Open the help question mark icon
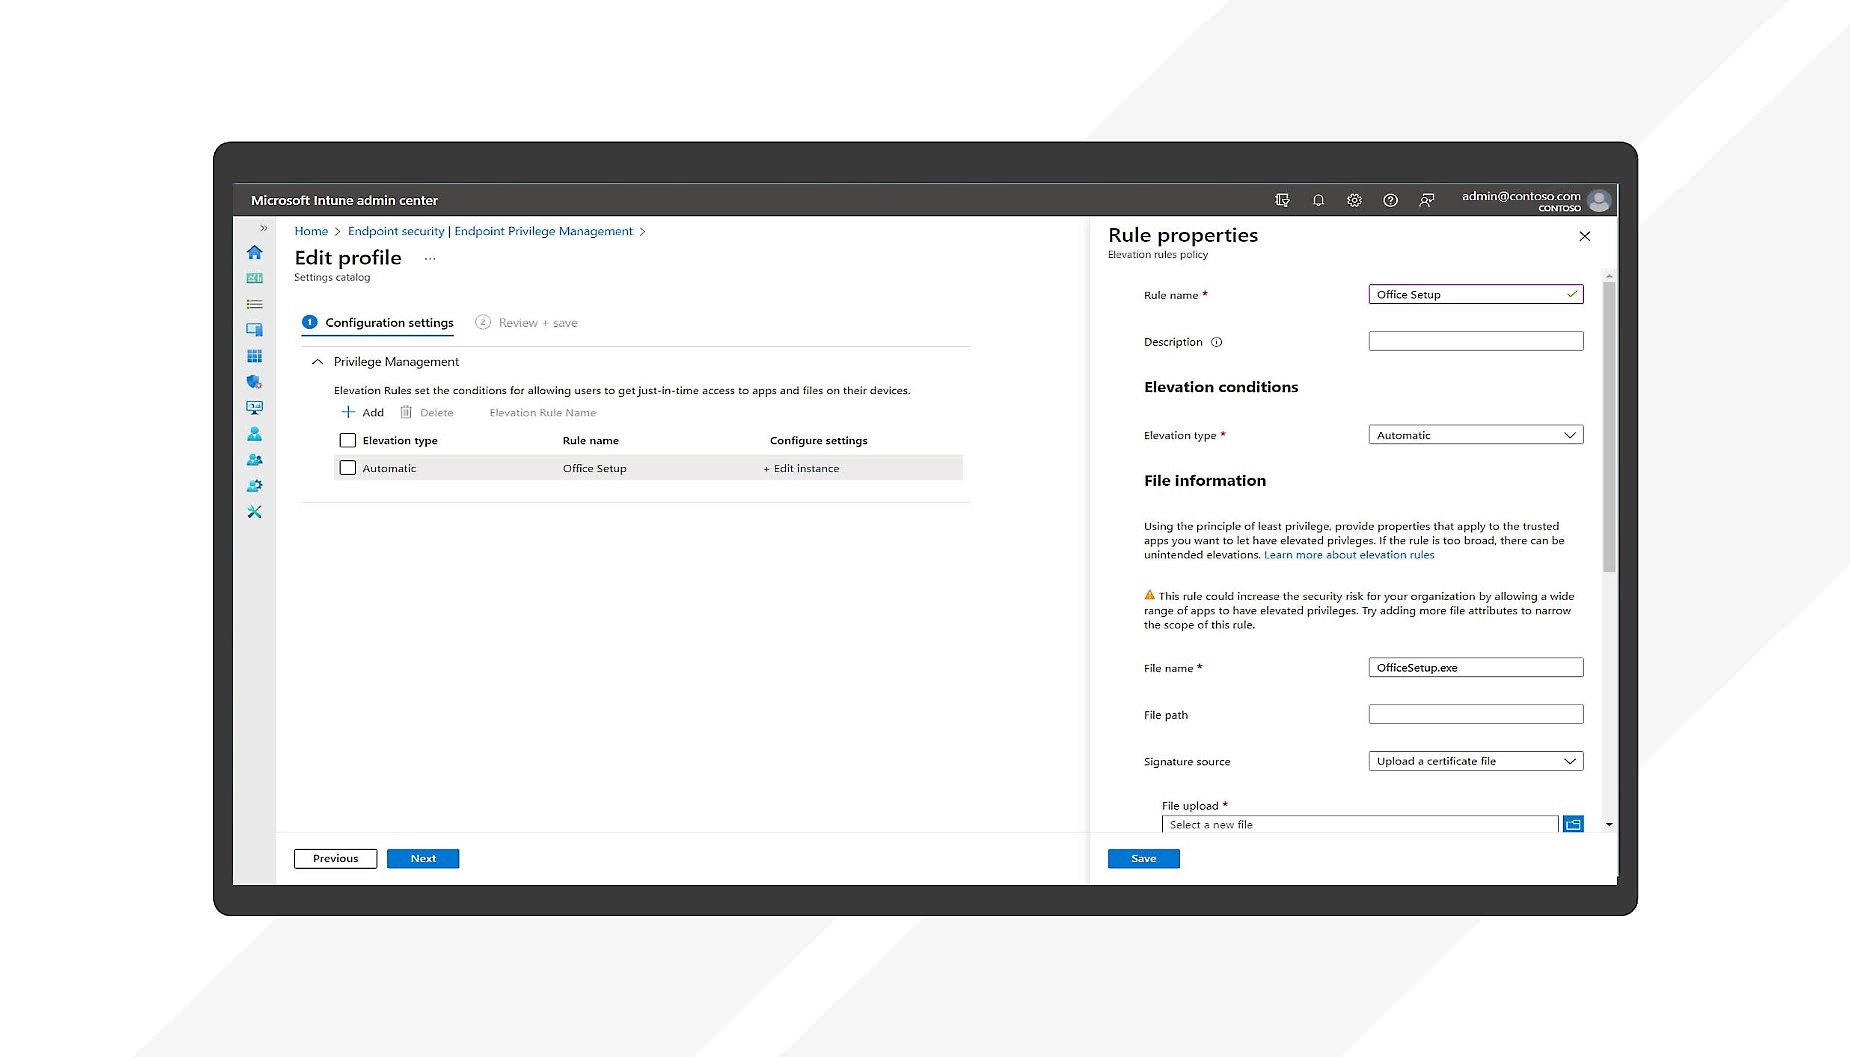Screen dimensions: 1850x1057 pos(1390,201)
